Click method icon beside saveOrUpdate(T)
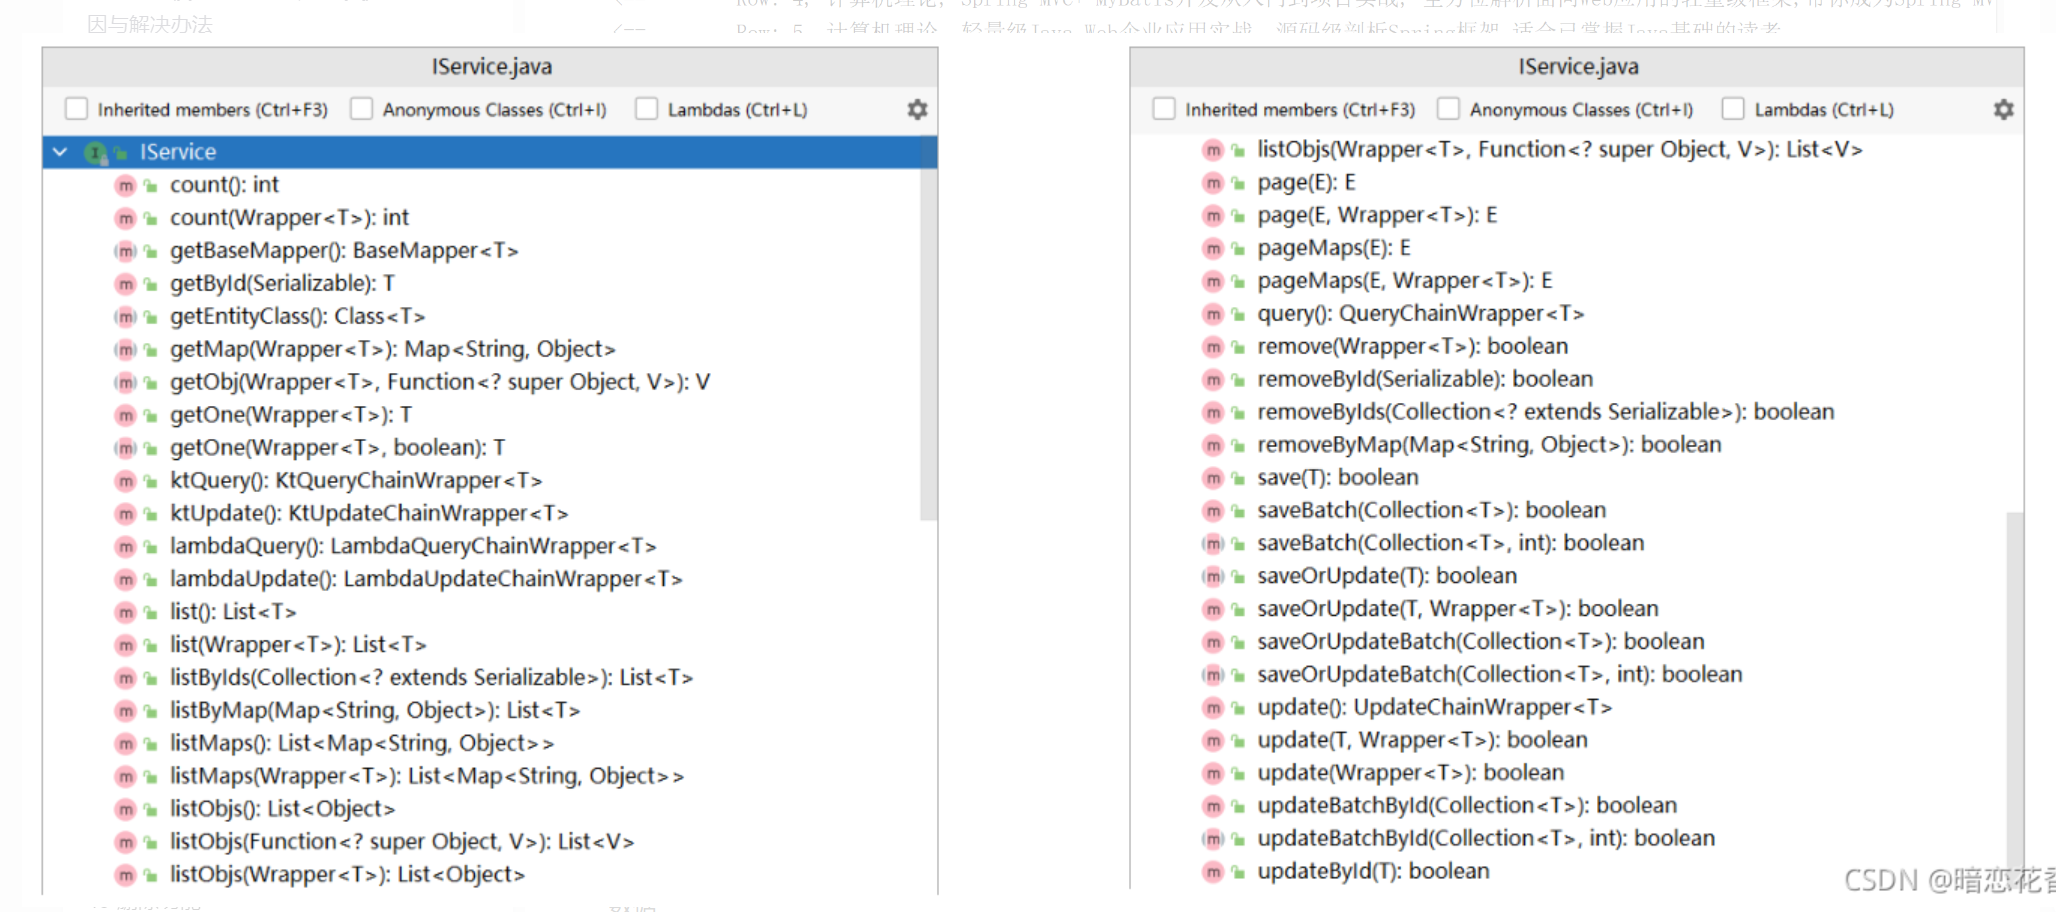 pos(1213,577)
